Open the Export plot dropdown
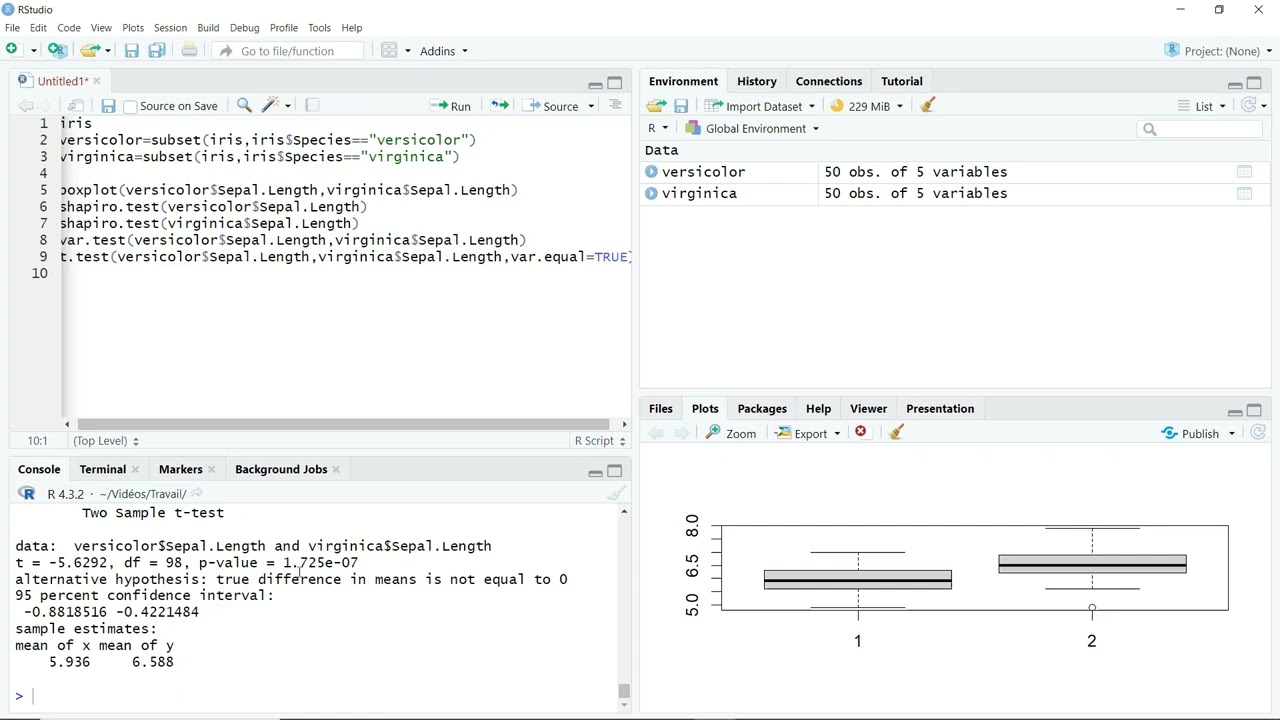 pyautogui.click(x=809, y=433)
